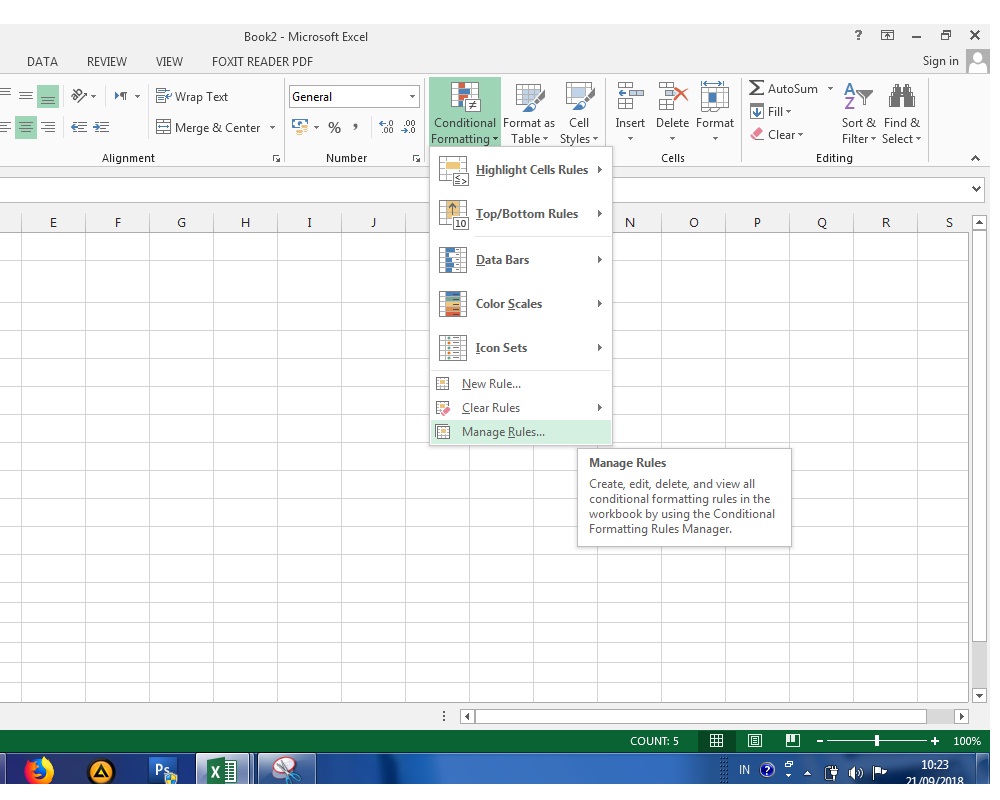Apply the Percent Style format
The image size is (1000, 800).
click(x=334, y=128)
